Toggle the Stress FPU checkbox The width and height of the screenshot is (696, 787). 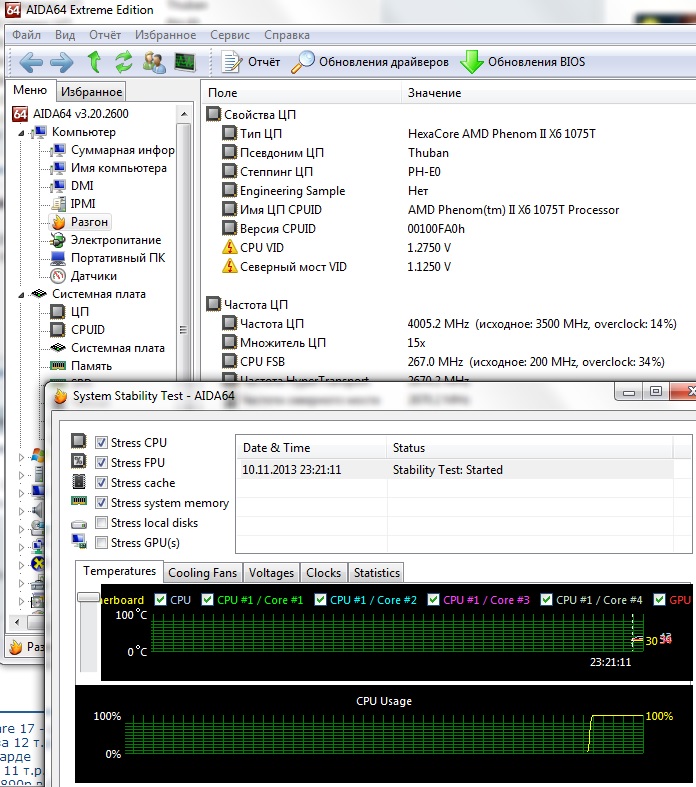[x=101, y=462]
